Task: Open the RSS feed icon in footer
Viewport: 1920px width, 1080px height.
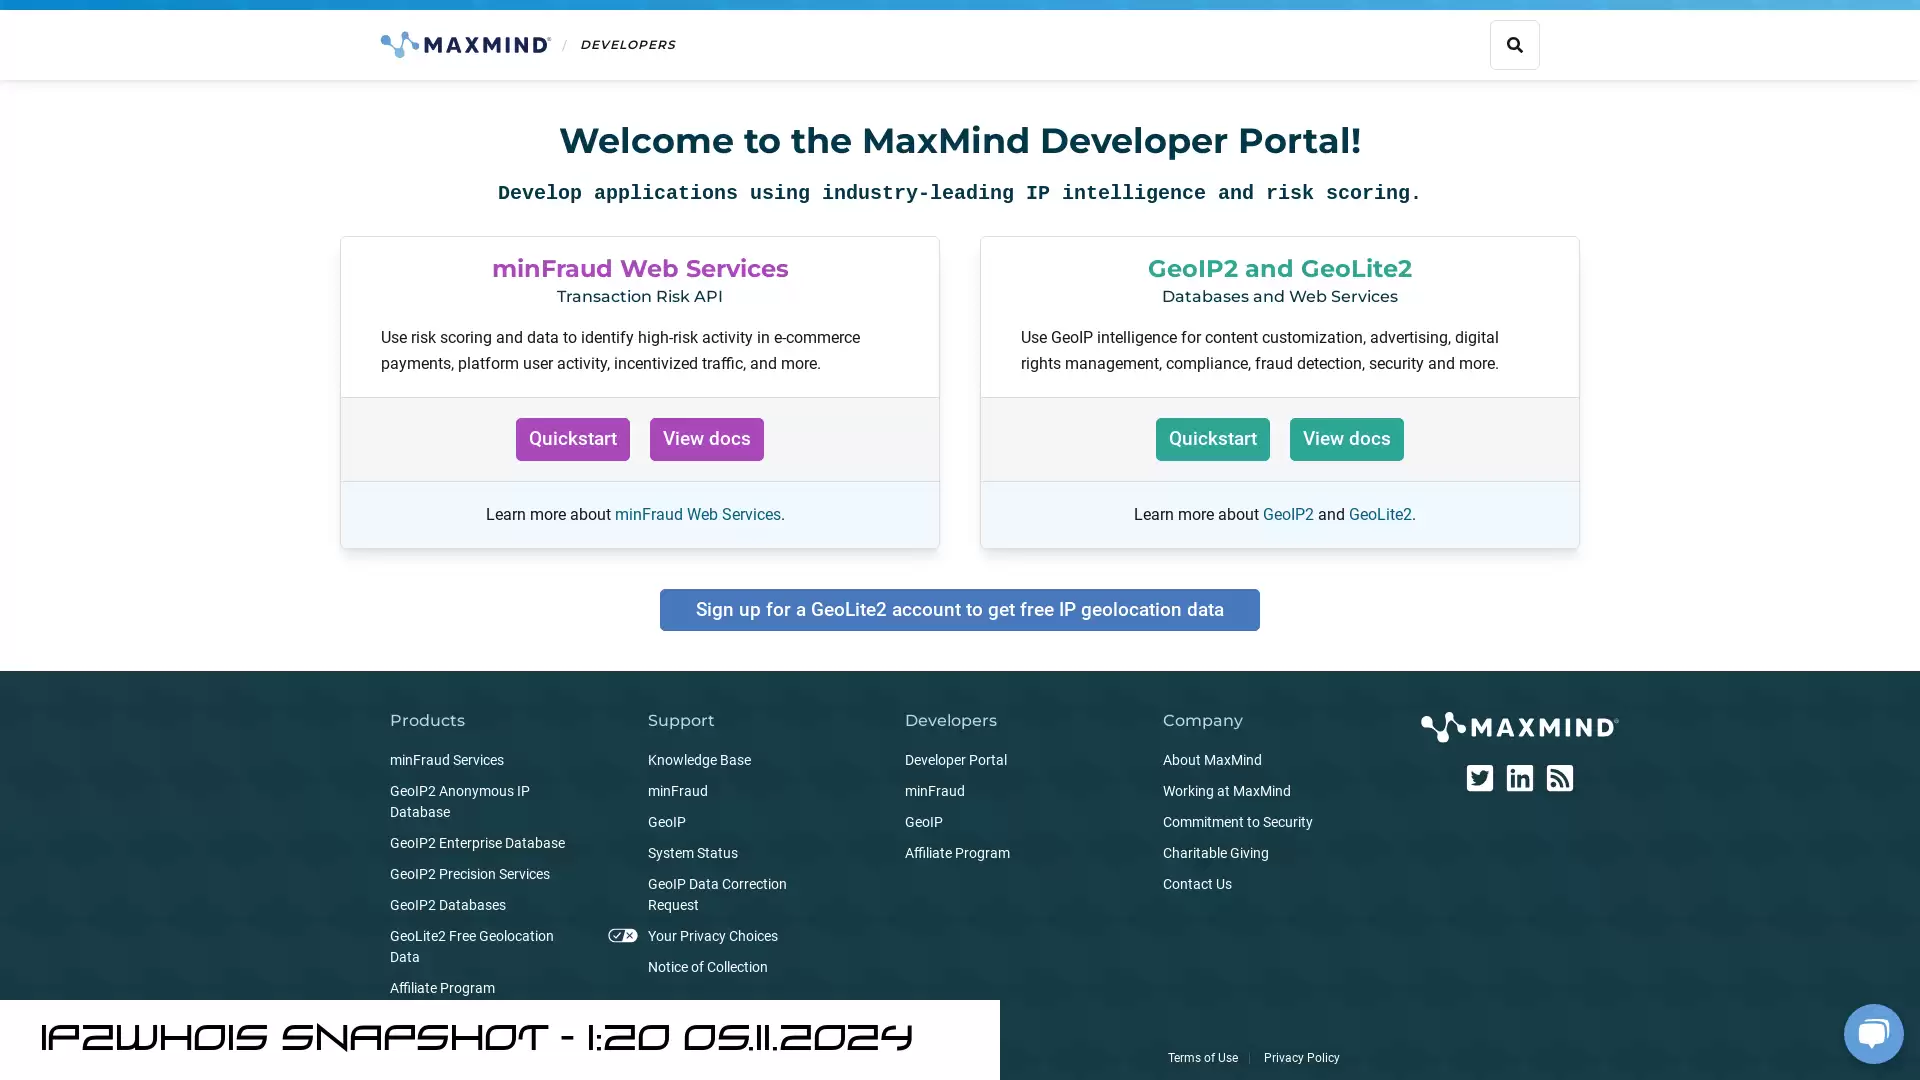Action: (x=1559, y=778)
